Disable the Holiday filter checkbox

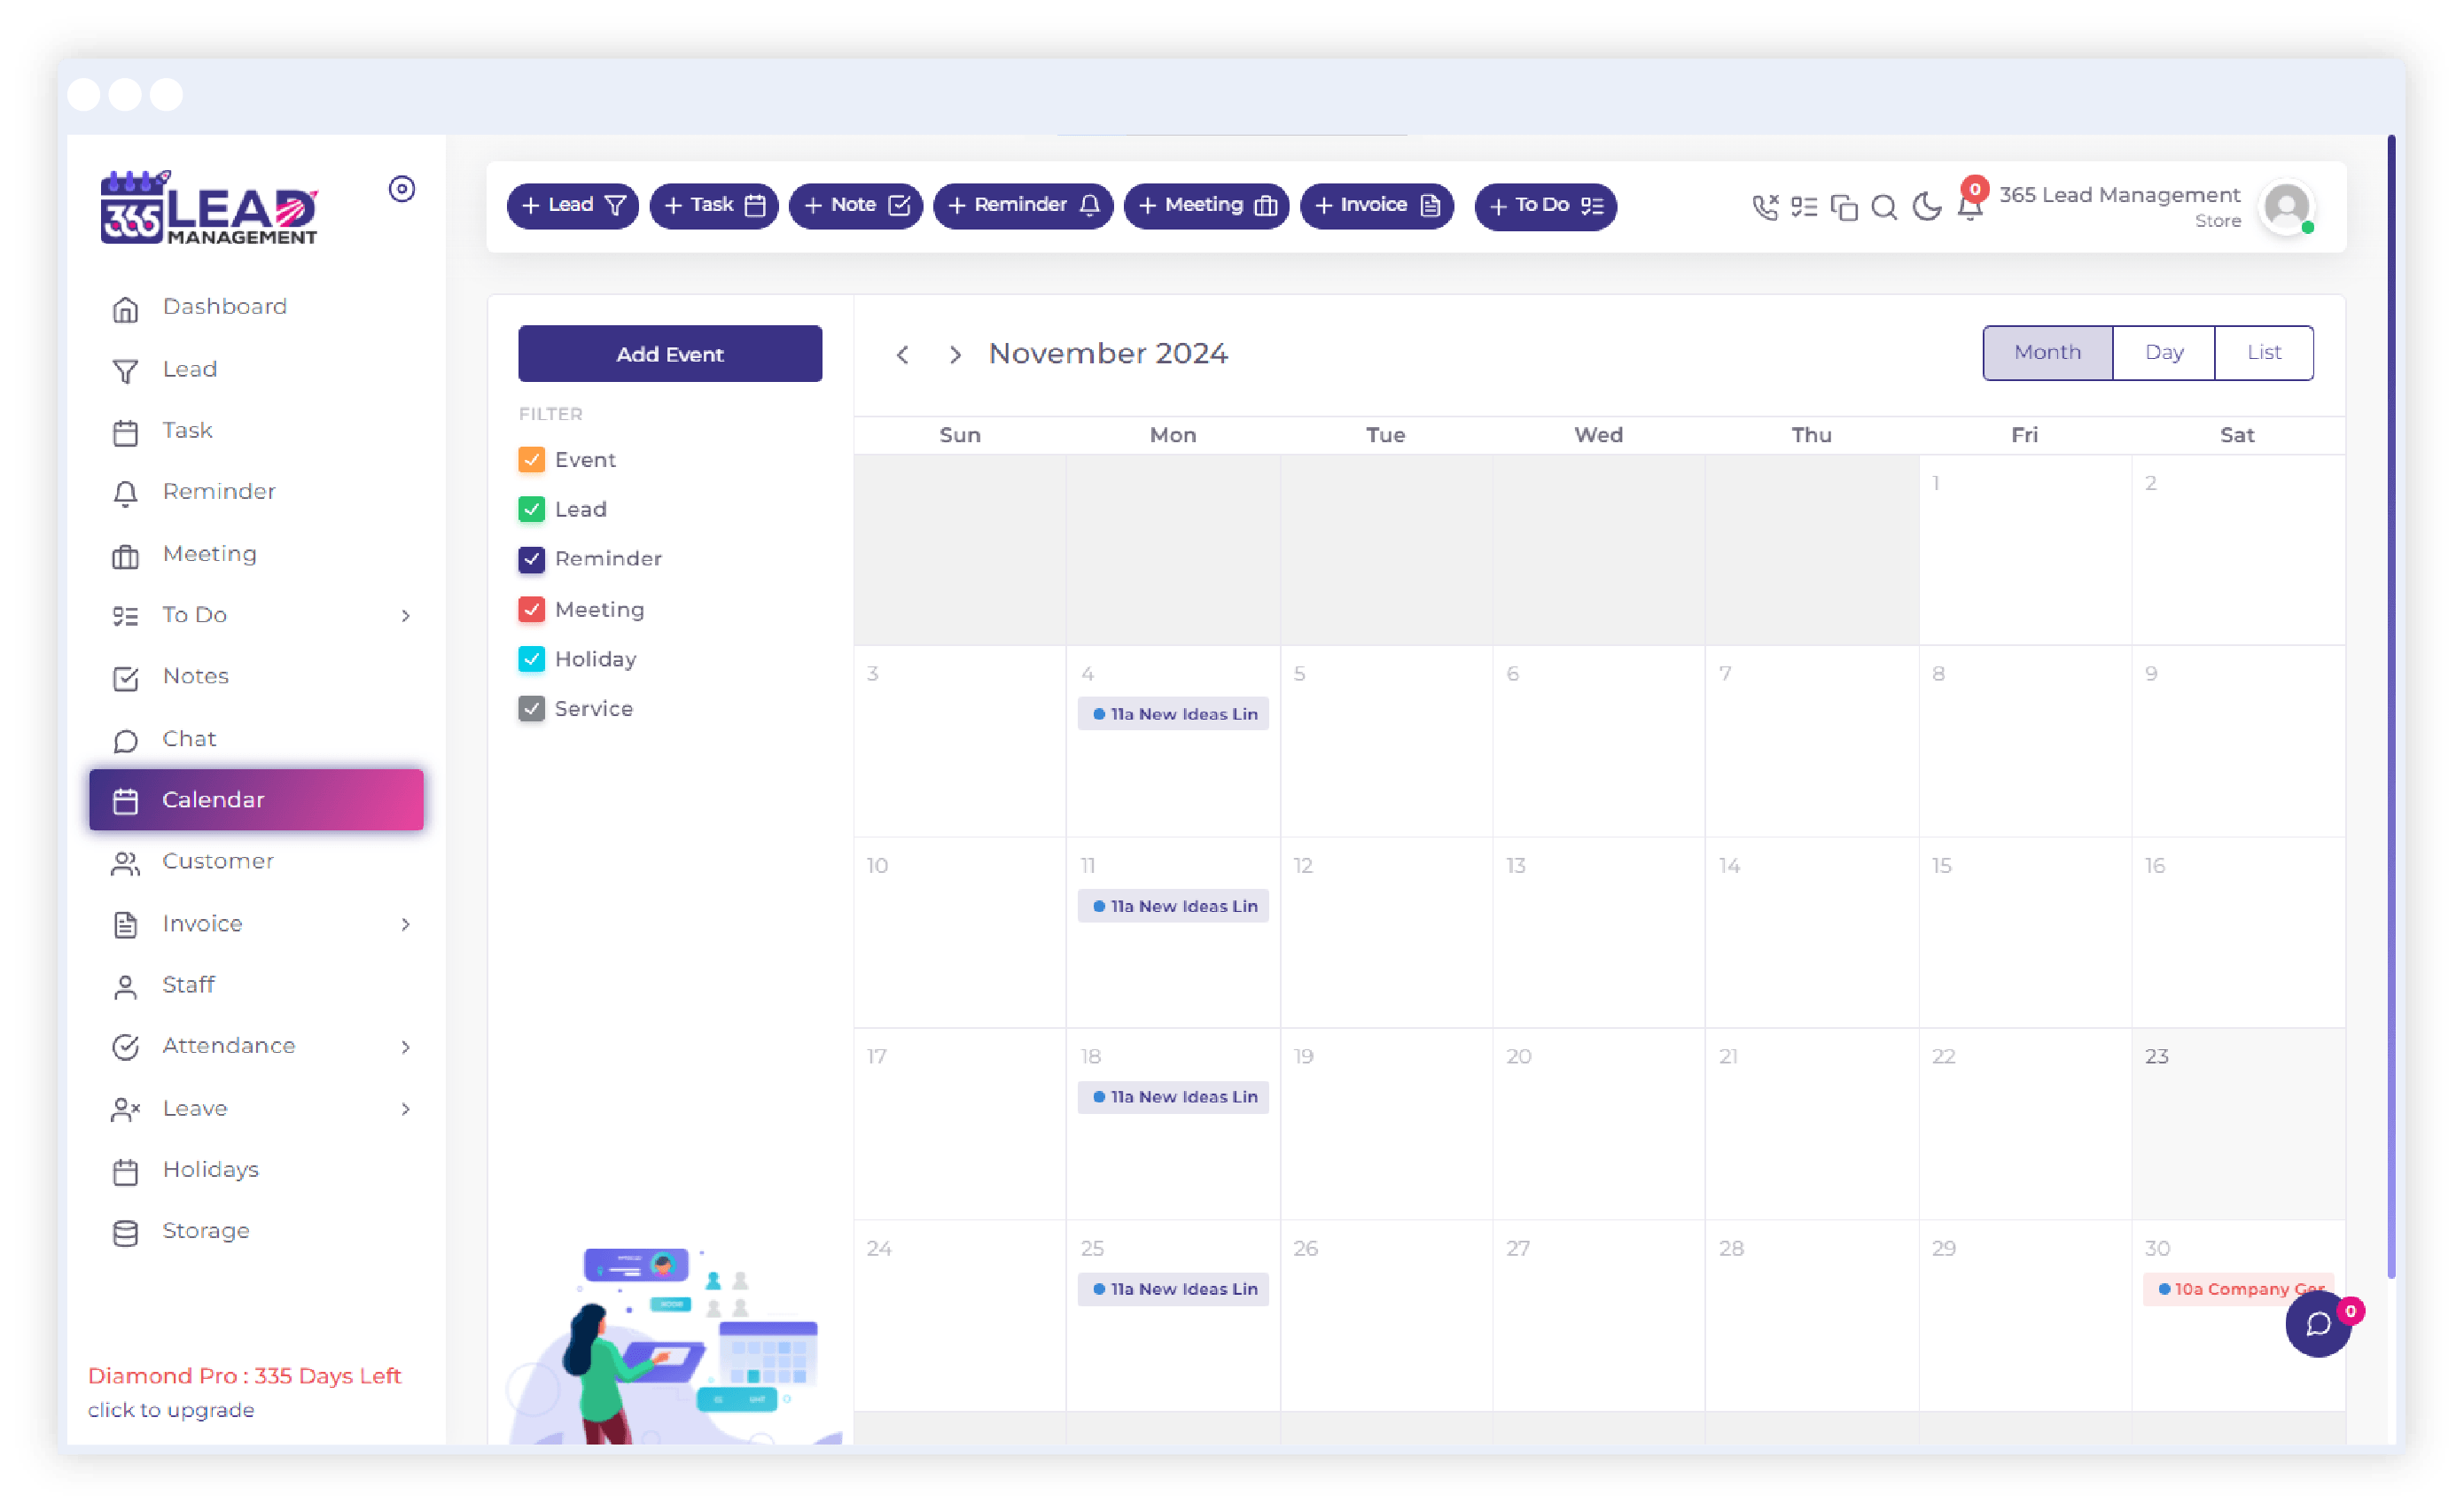(x=532, y=658)
